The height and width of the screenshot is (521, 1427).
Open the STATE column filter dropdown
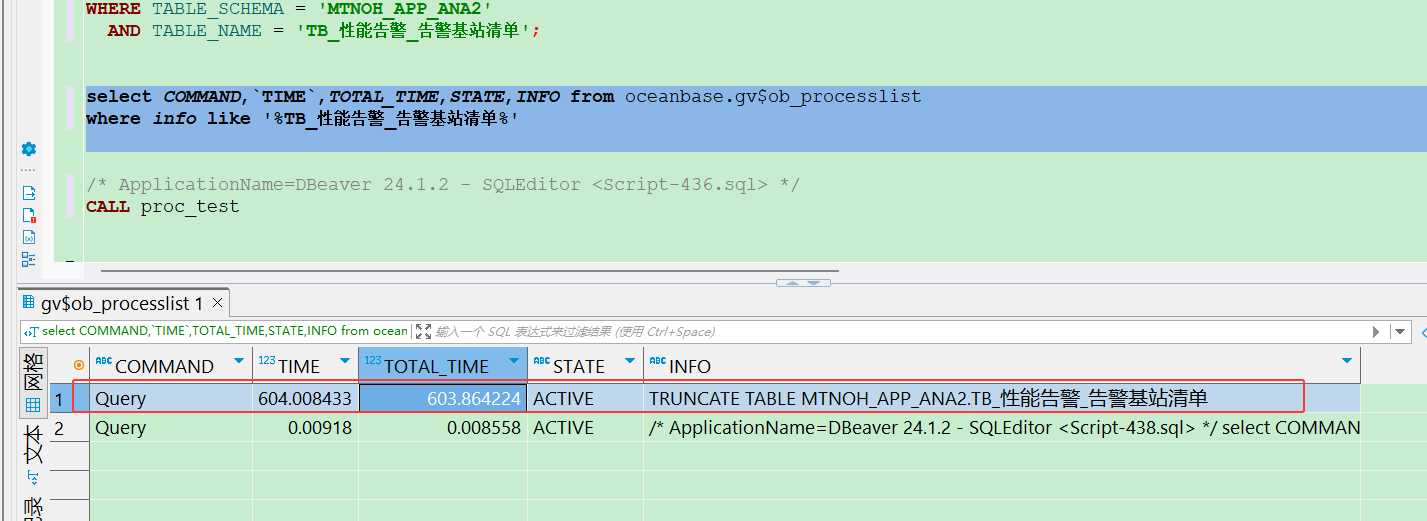(x=629, y=361)
